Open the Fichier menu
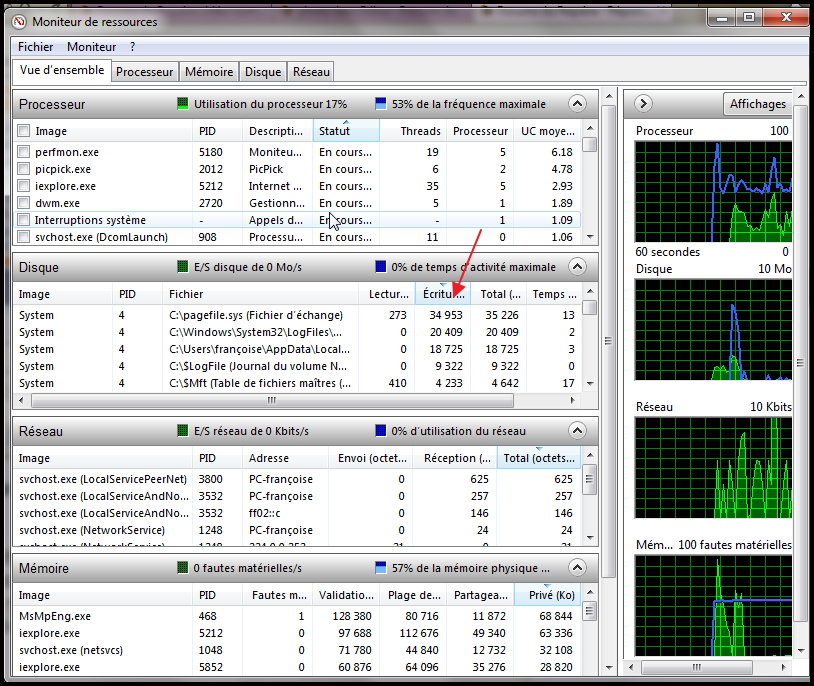 [35, 47]
